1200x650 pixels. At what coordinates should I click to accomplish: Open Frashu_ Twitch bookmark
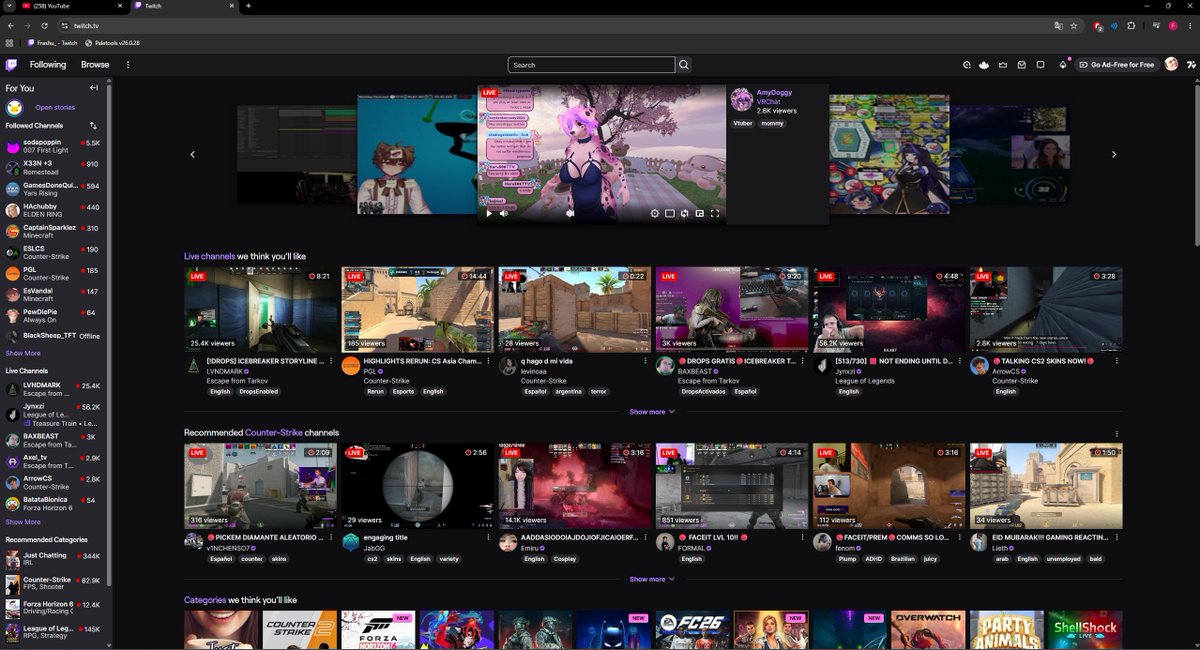tap(52, 43)
